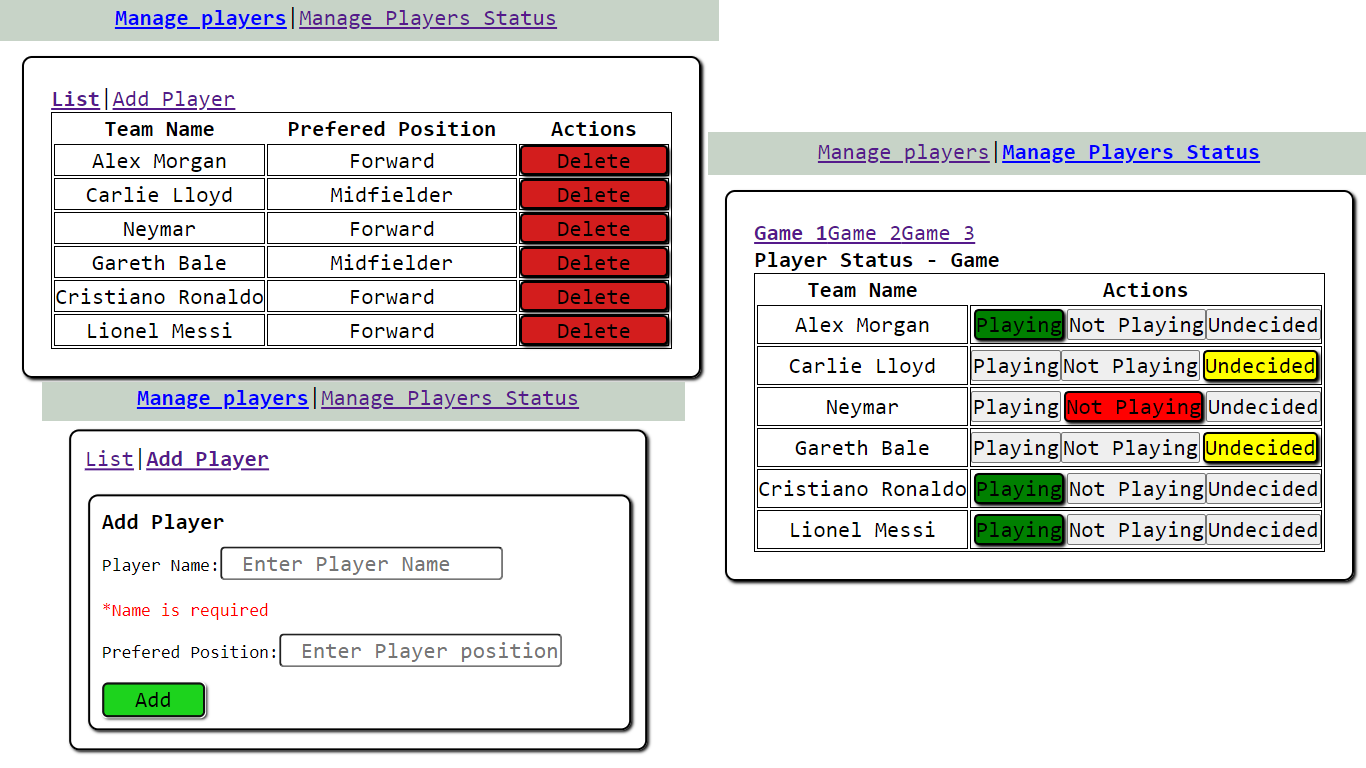Click the green Add button

coord(153,700)
